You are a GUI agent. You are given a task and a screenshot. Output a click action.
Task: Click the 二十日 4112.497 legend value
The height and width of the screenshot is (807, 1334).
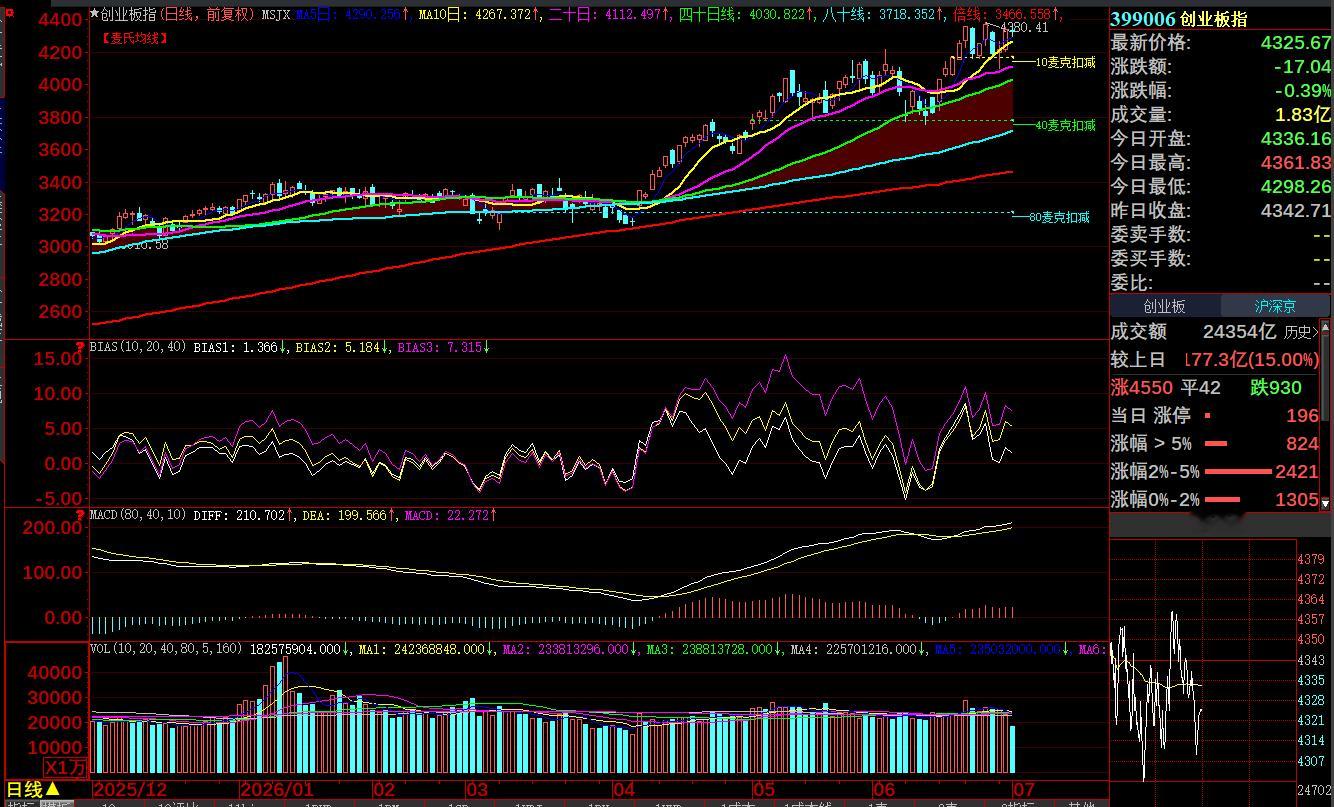pos(608,15)
